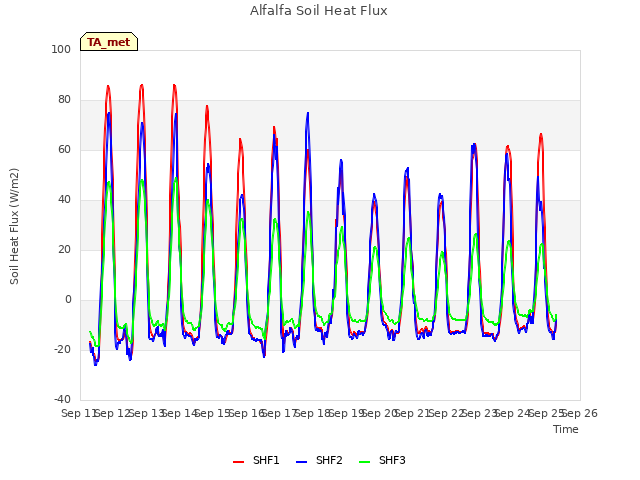Screen dimensions: 640x480
Task: Click the 20 y-axis tick label
Action: coord(64,249)
